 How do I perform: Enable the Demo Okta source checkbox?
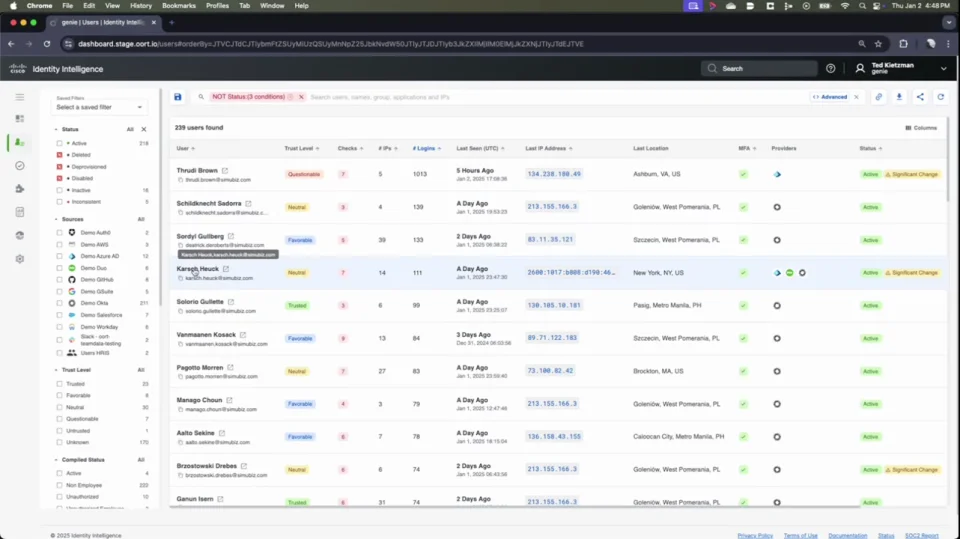point(60,302)
